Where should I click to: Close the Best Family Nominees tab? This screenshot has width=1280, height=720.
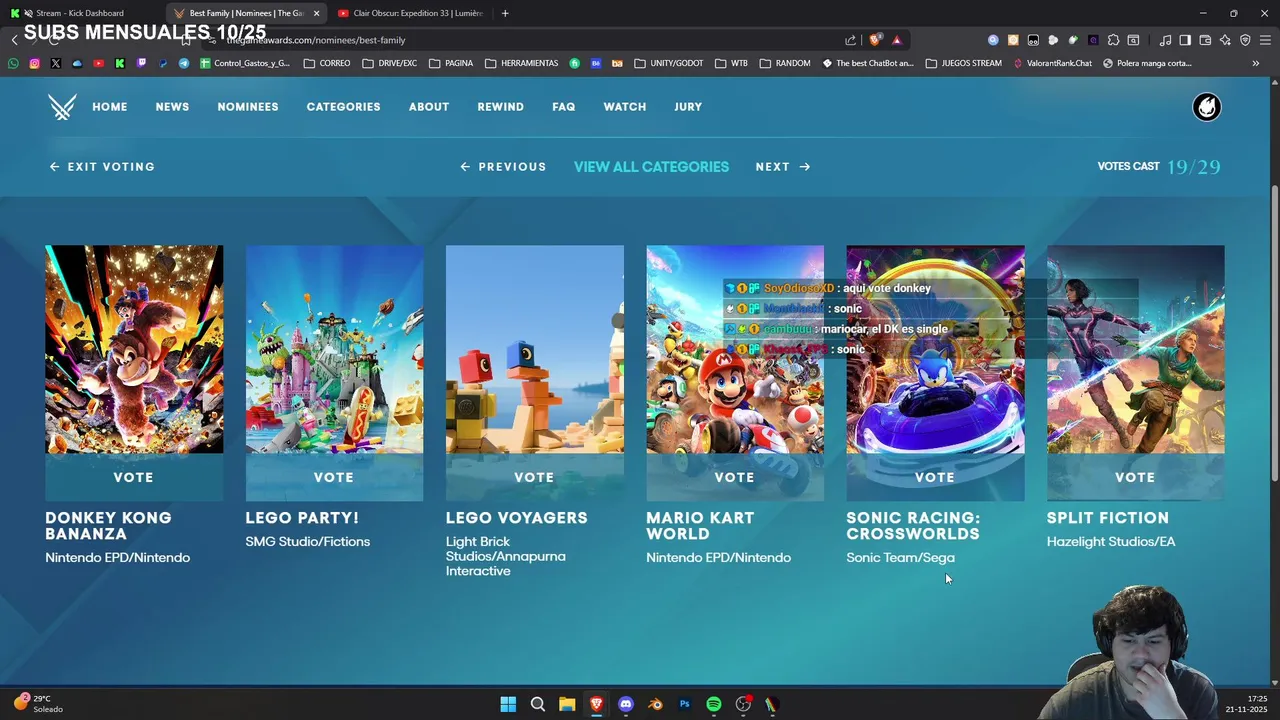(316, 13)
